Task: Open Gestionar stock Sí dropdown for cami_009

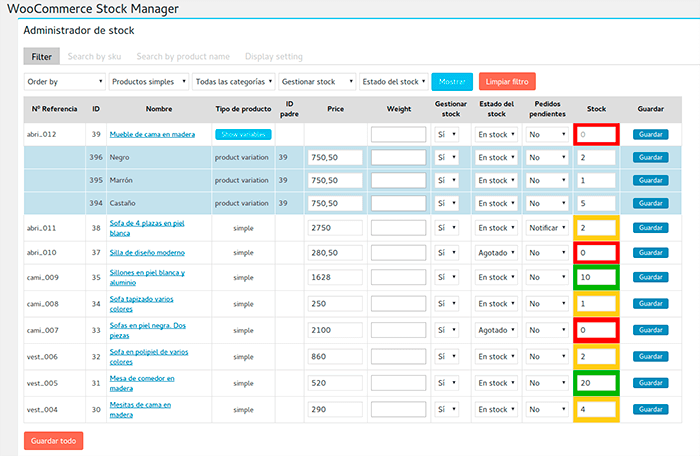Action: point(446,277)
